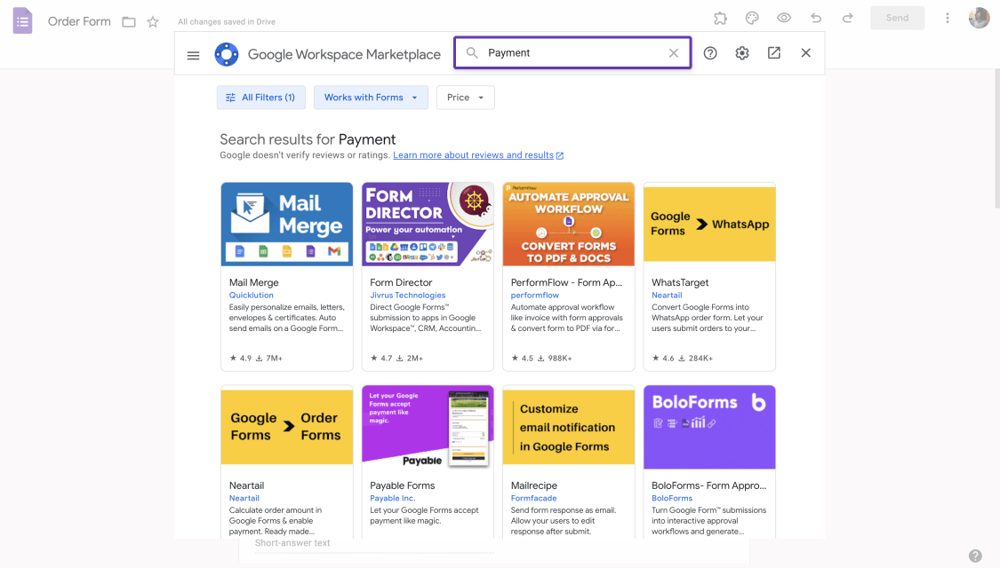The width and height of the screenshot is (1000, 568).
Task: Click the Form Director app title
Action: coord(401,282)
